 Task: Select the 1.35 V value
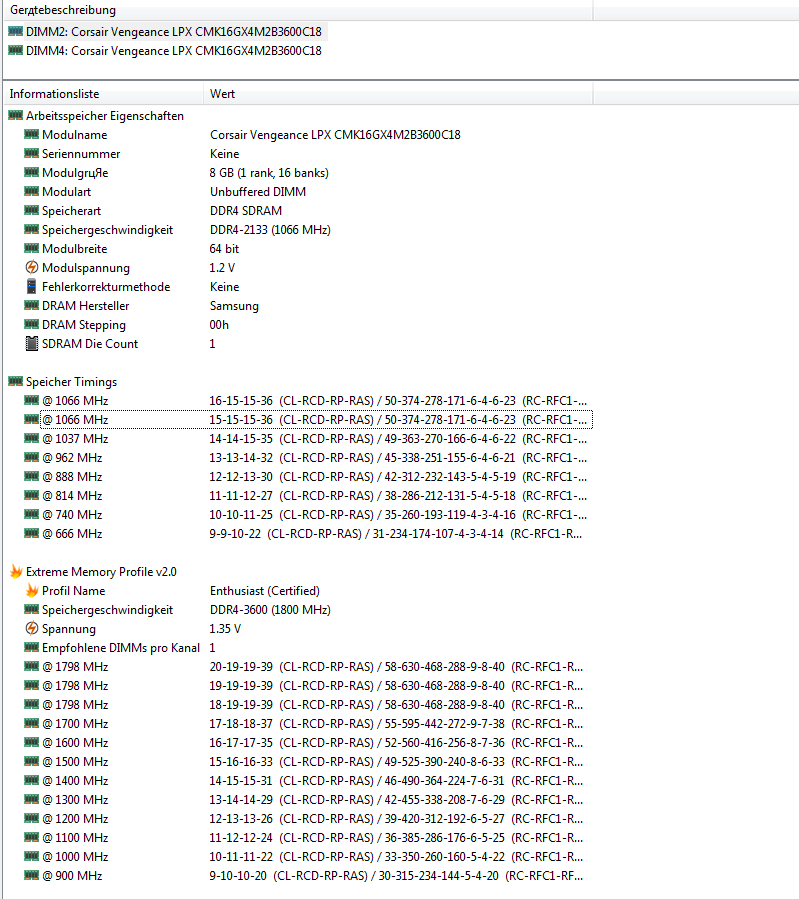(x=225, y=628)
